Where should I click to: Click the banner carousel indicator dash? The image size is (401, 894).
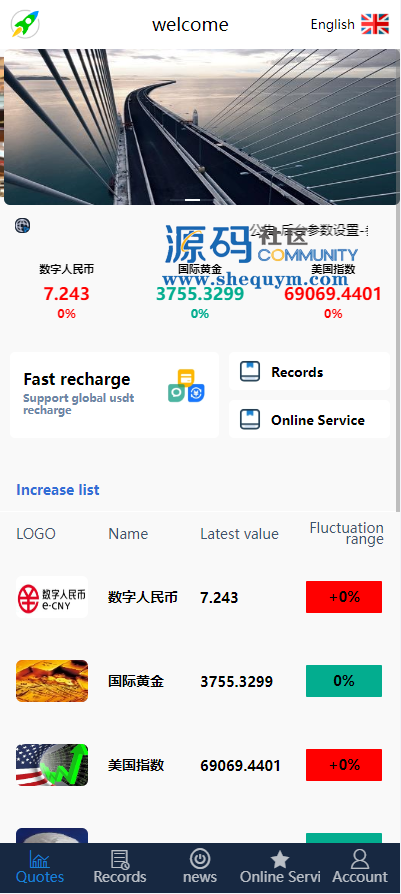pos(193,200)
